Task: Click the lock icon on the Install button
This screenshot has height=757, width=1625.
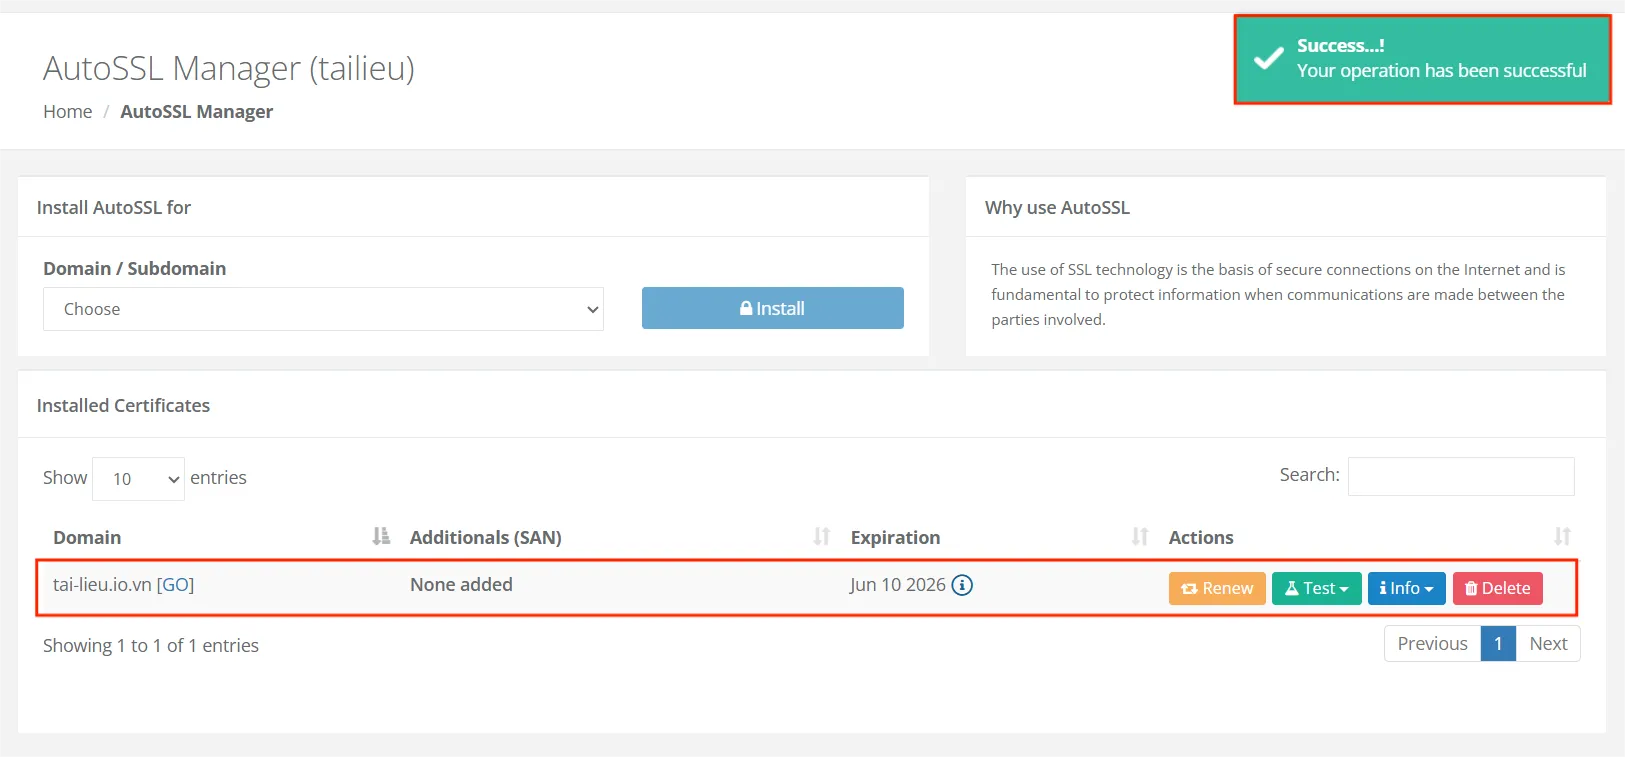Action: pos(748,308)
